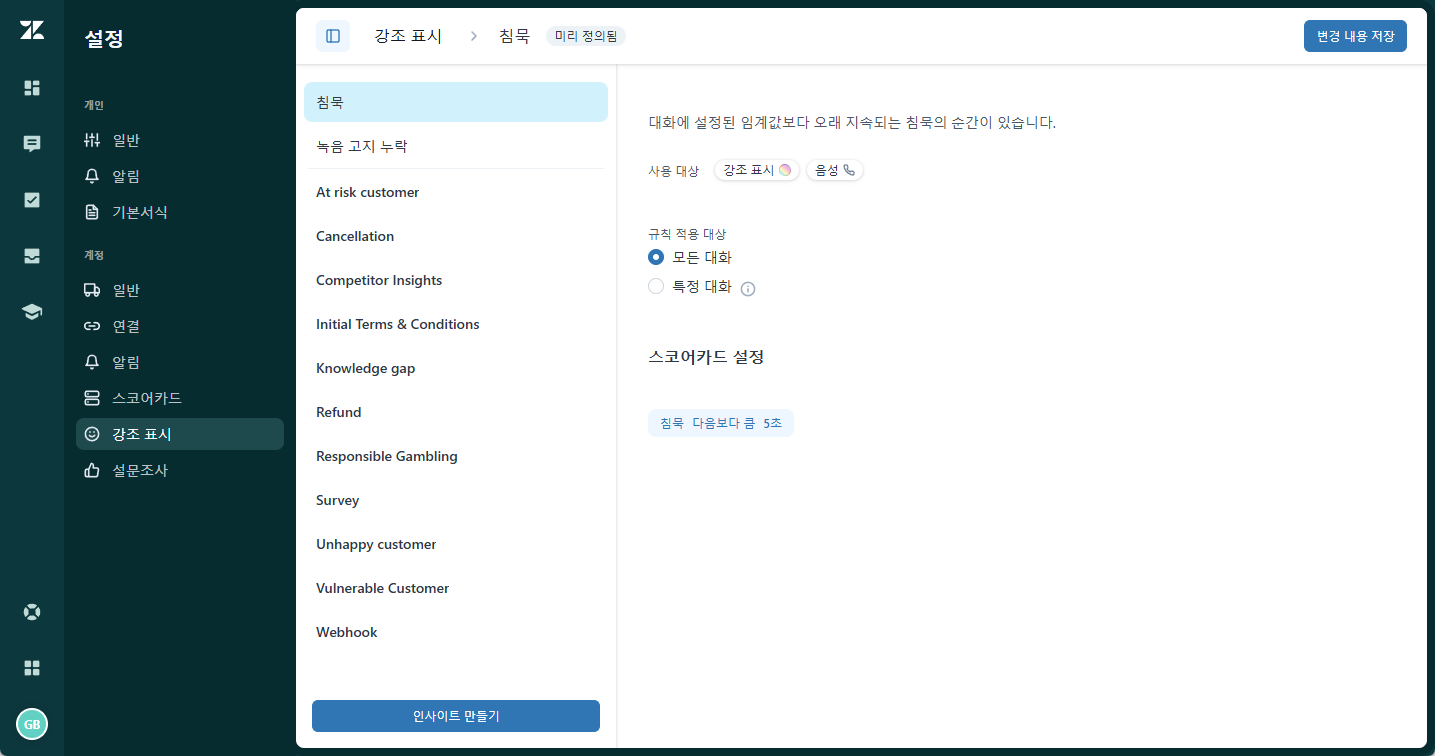The width and height of the screenshot is (1435, 756).
Task: Click the truck icon beside account 일반
Action: pos(92,290)
